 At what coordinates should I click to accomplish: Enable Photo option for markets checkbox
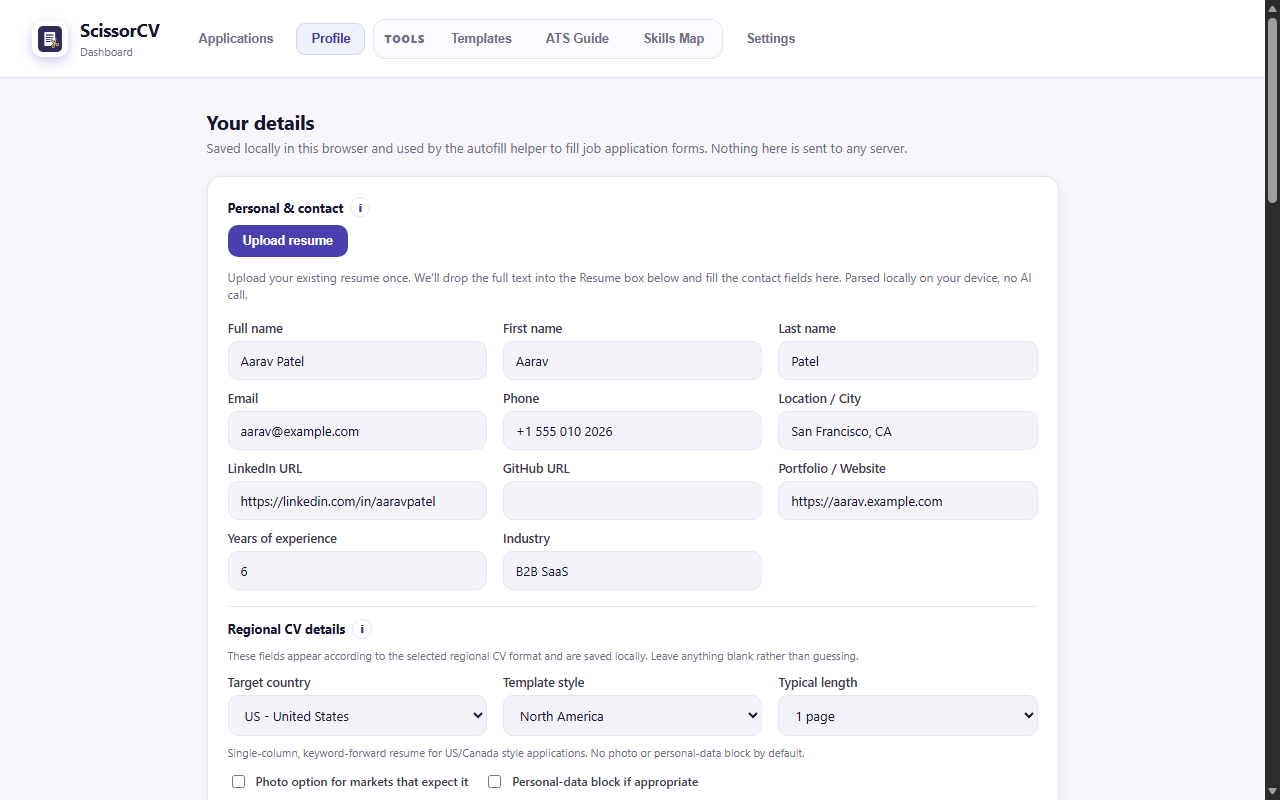point(239,782)
